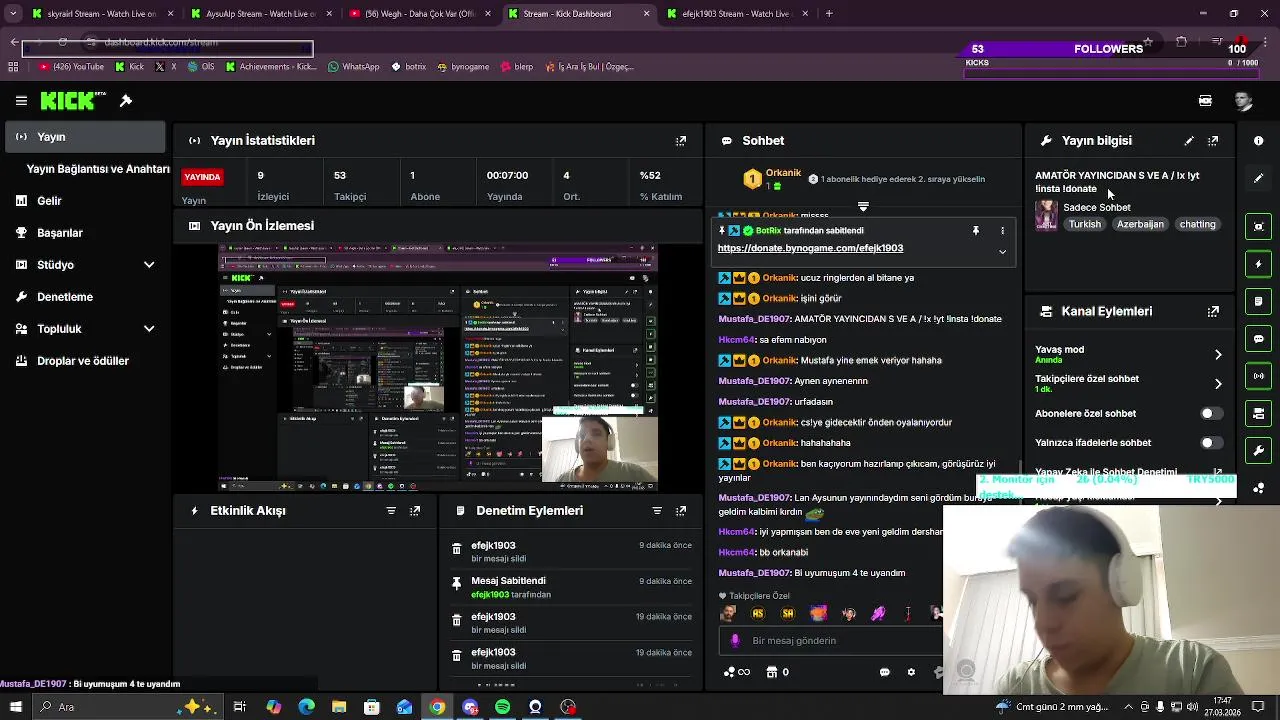Image resolution: width=1280 pixels, height=720 pixels.
Task: Toggle the broadcast signal icon in right sidebar
Action: pyautogui.click(x=1258, y=376)
